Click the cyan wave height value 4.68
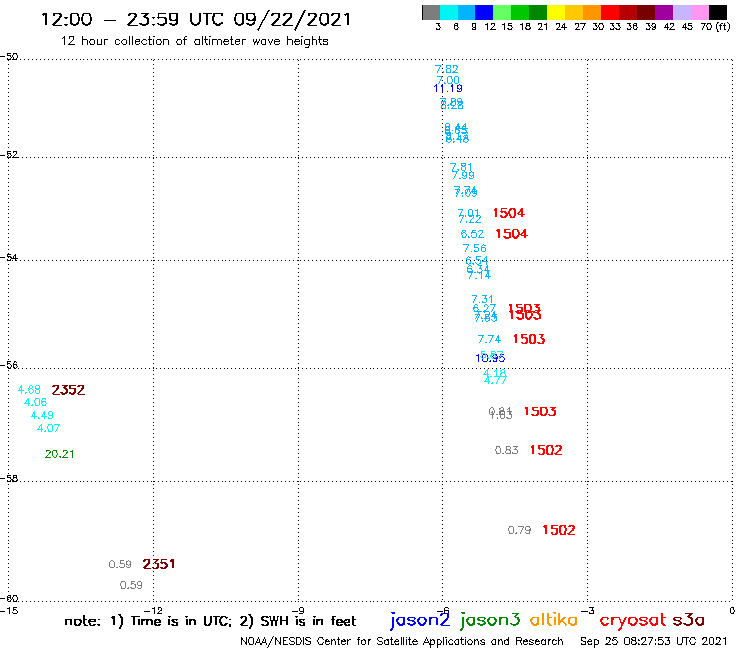Screen dimensions: 740x650 pos(29,390)
